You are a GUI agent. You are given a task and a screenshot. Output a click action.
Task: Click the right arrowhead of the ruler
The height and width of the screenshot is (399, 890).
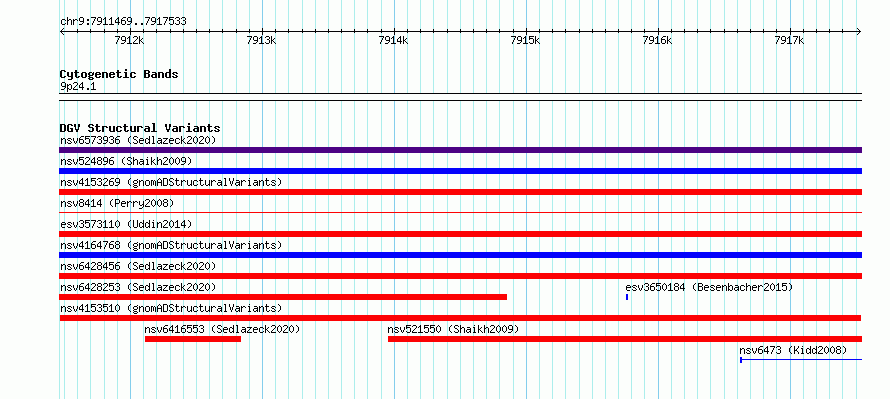859,32
